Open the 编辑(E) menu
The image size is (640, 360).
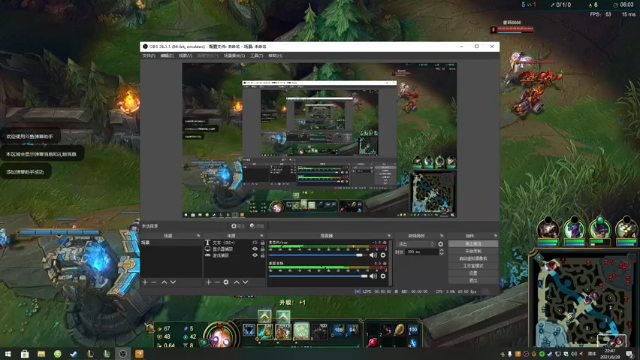coord(167,56)
